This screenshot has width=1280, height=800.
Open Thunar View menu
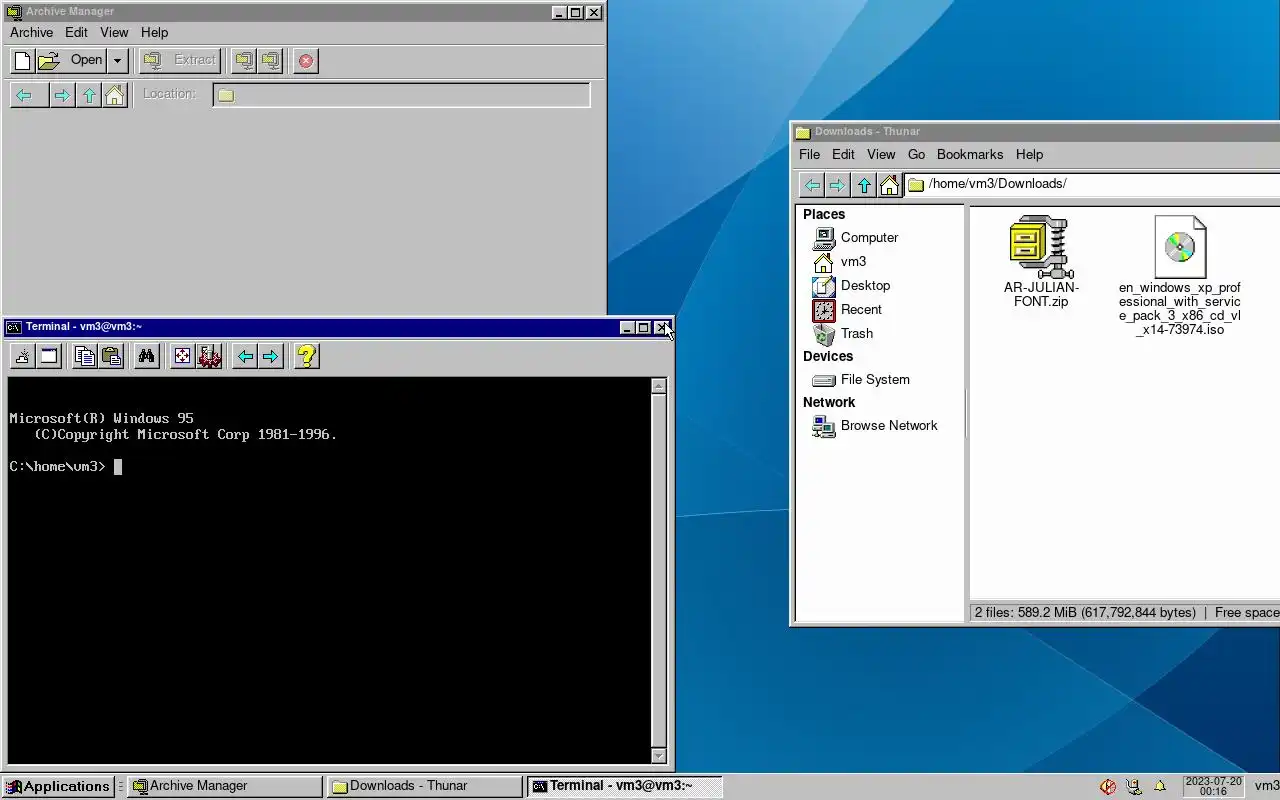tap(881, 154)
